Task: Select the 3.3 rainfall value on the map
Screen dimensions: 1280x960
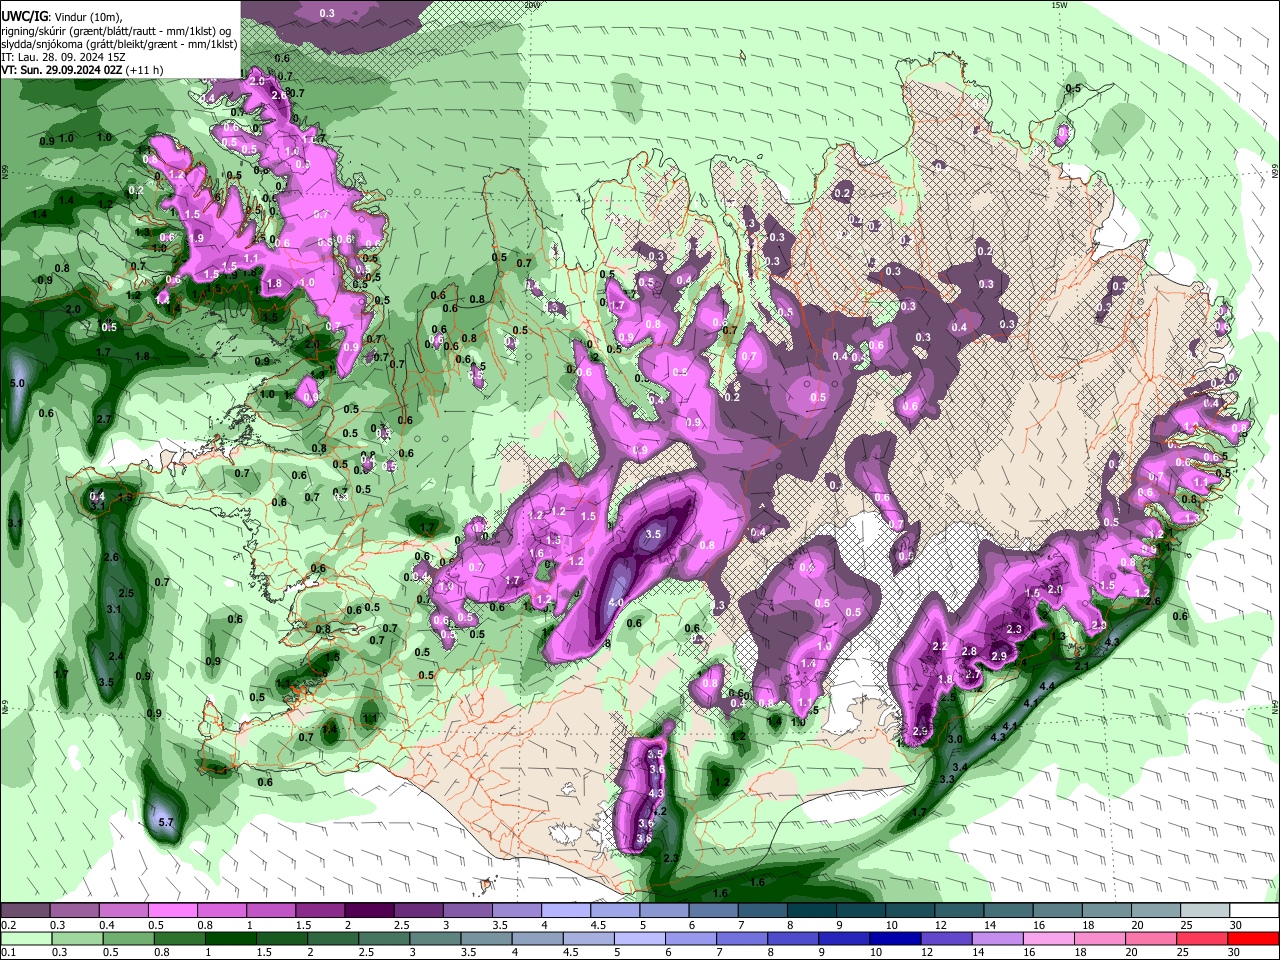Action: tap(948, 778)
